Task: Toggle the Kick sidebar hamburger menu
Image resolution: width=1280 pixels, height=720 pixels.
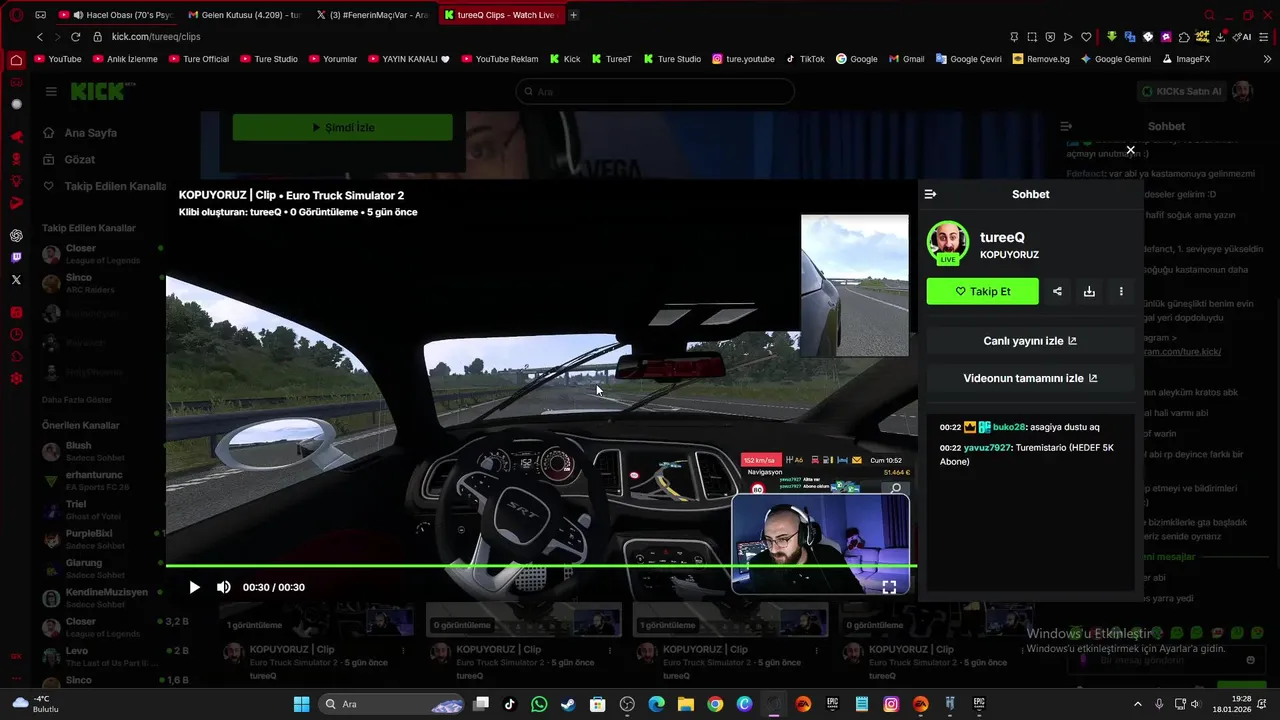Action: coord(51,91)
